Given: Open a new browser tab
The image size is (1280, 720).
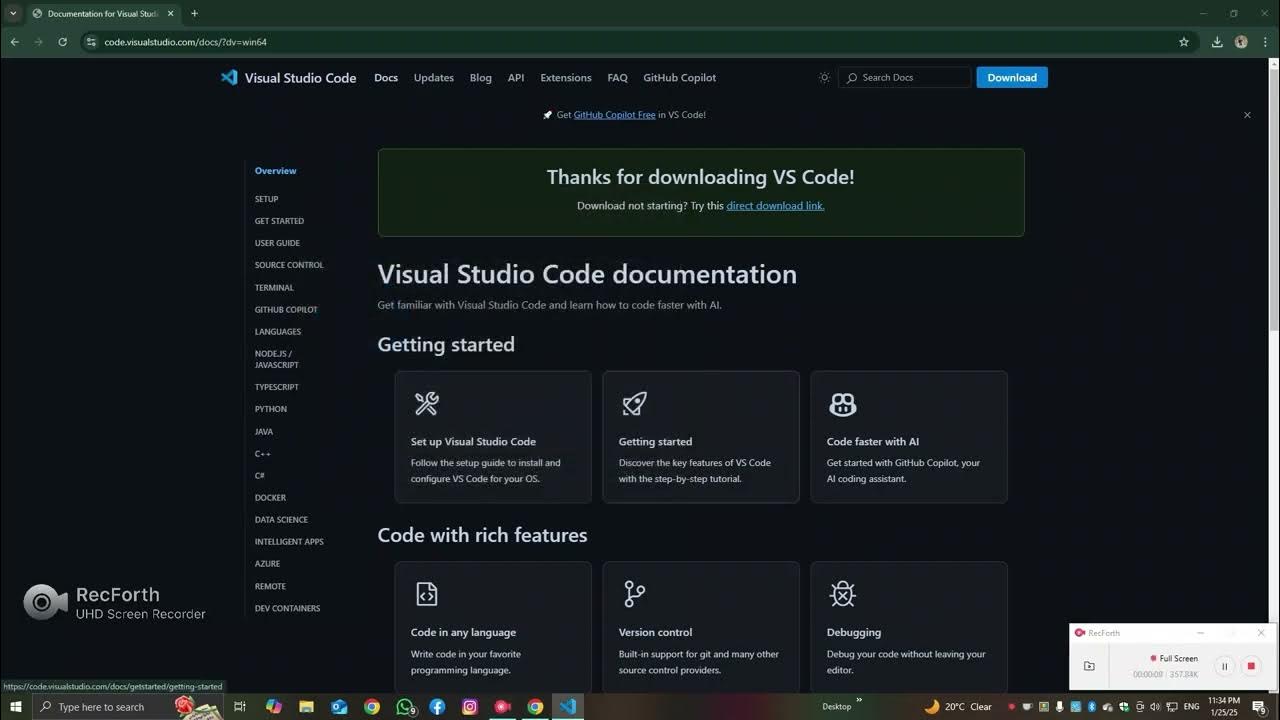Looking at the screenshot, I should [194, 13].
